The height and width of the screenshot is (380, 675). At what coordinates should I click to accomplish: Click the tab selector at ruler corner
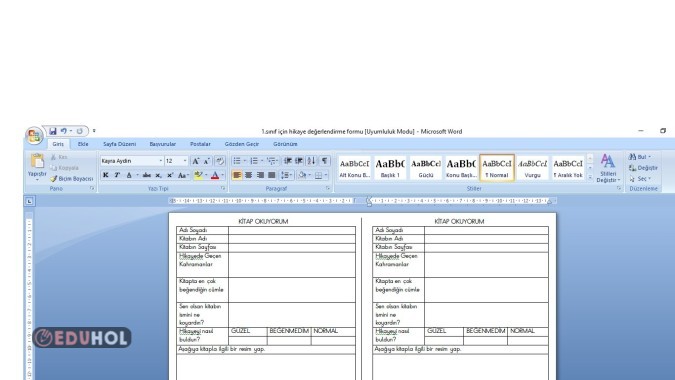[x=29, y=201]
